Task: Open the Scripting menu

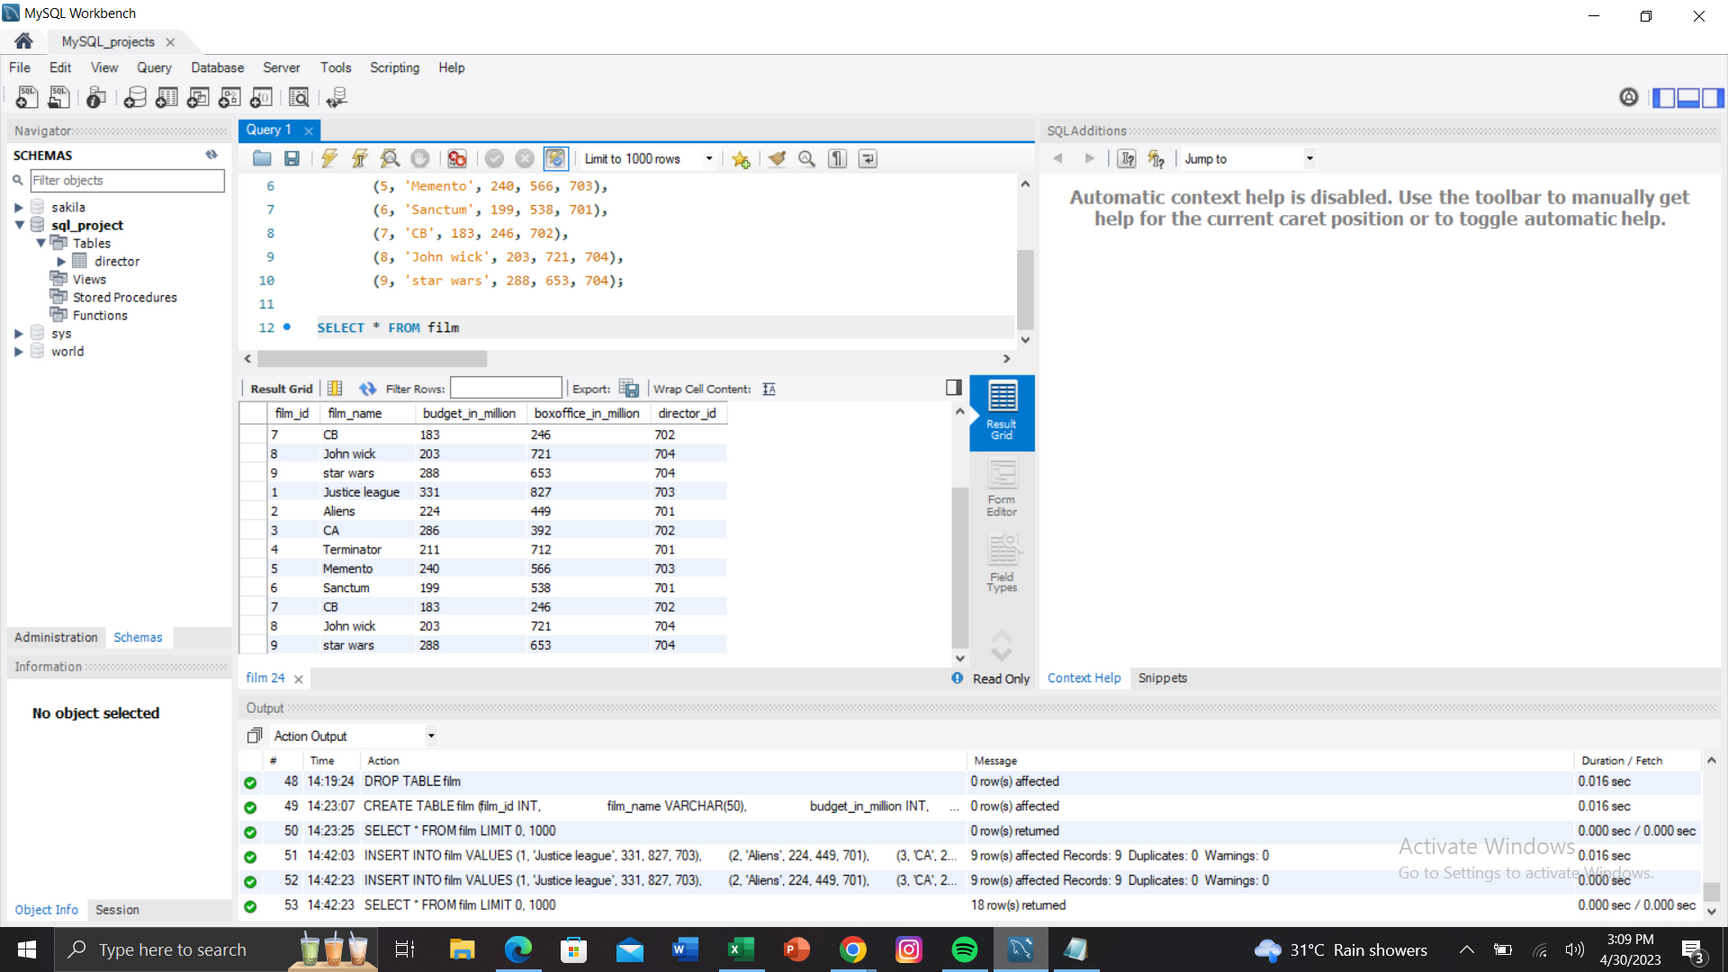Action: [x=394, y=68]
